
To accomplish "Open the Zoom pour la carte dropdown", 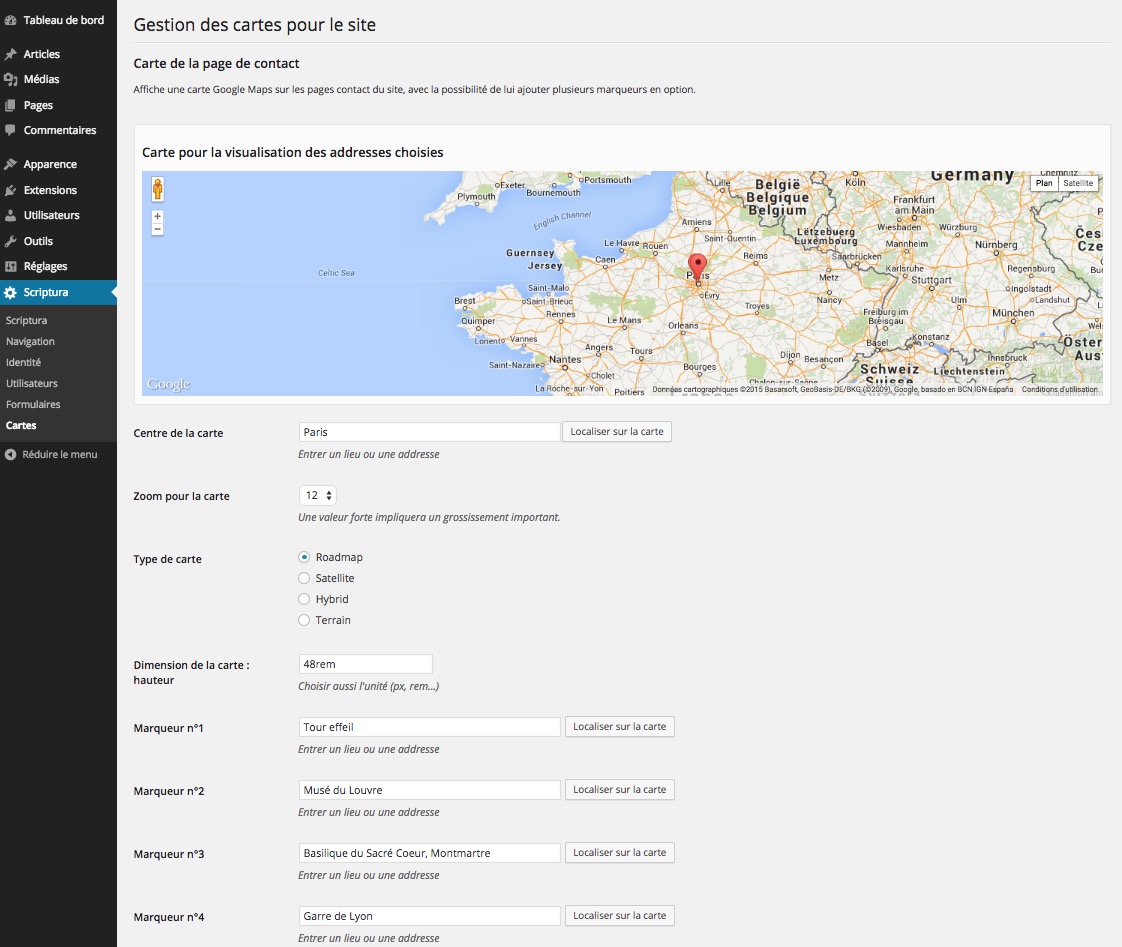I will [x=318, y=495].
